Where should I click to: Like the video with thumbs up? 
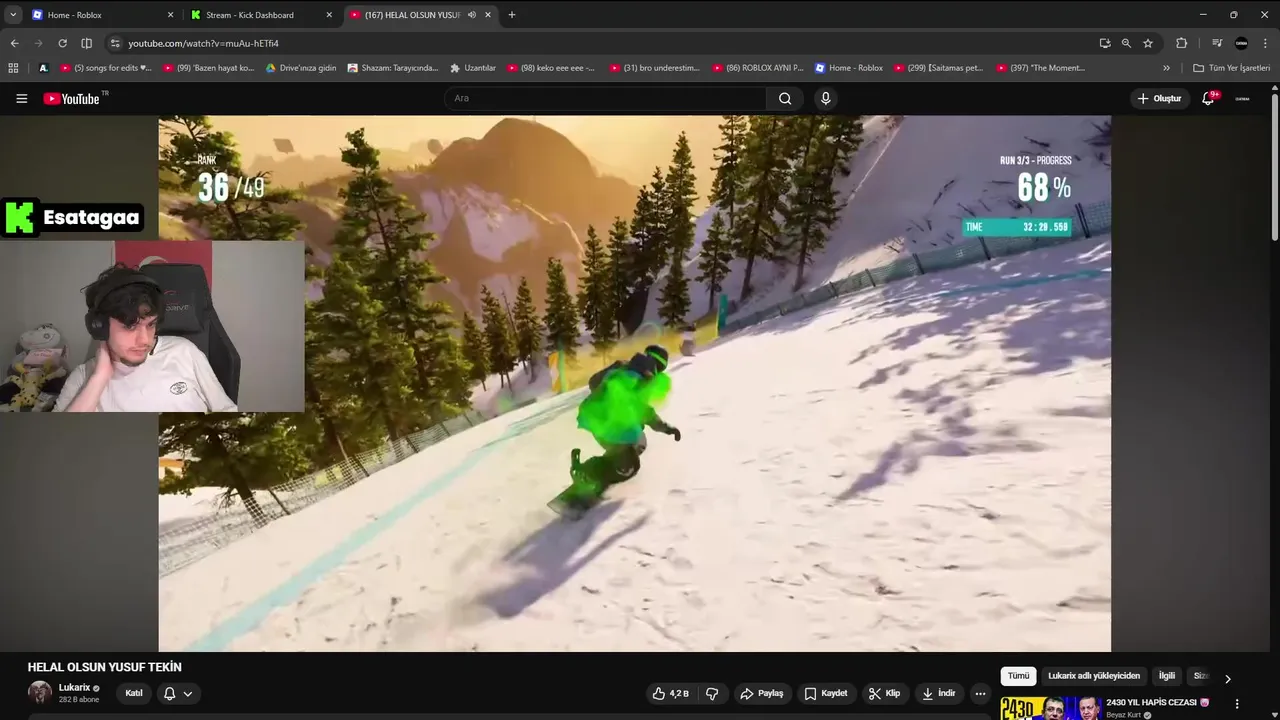coord(670,693)
